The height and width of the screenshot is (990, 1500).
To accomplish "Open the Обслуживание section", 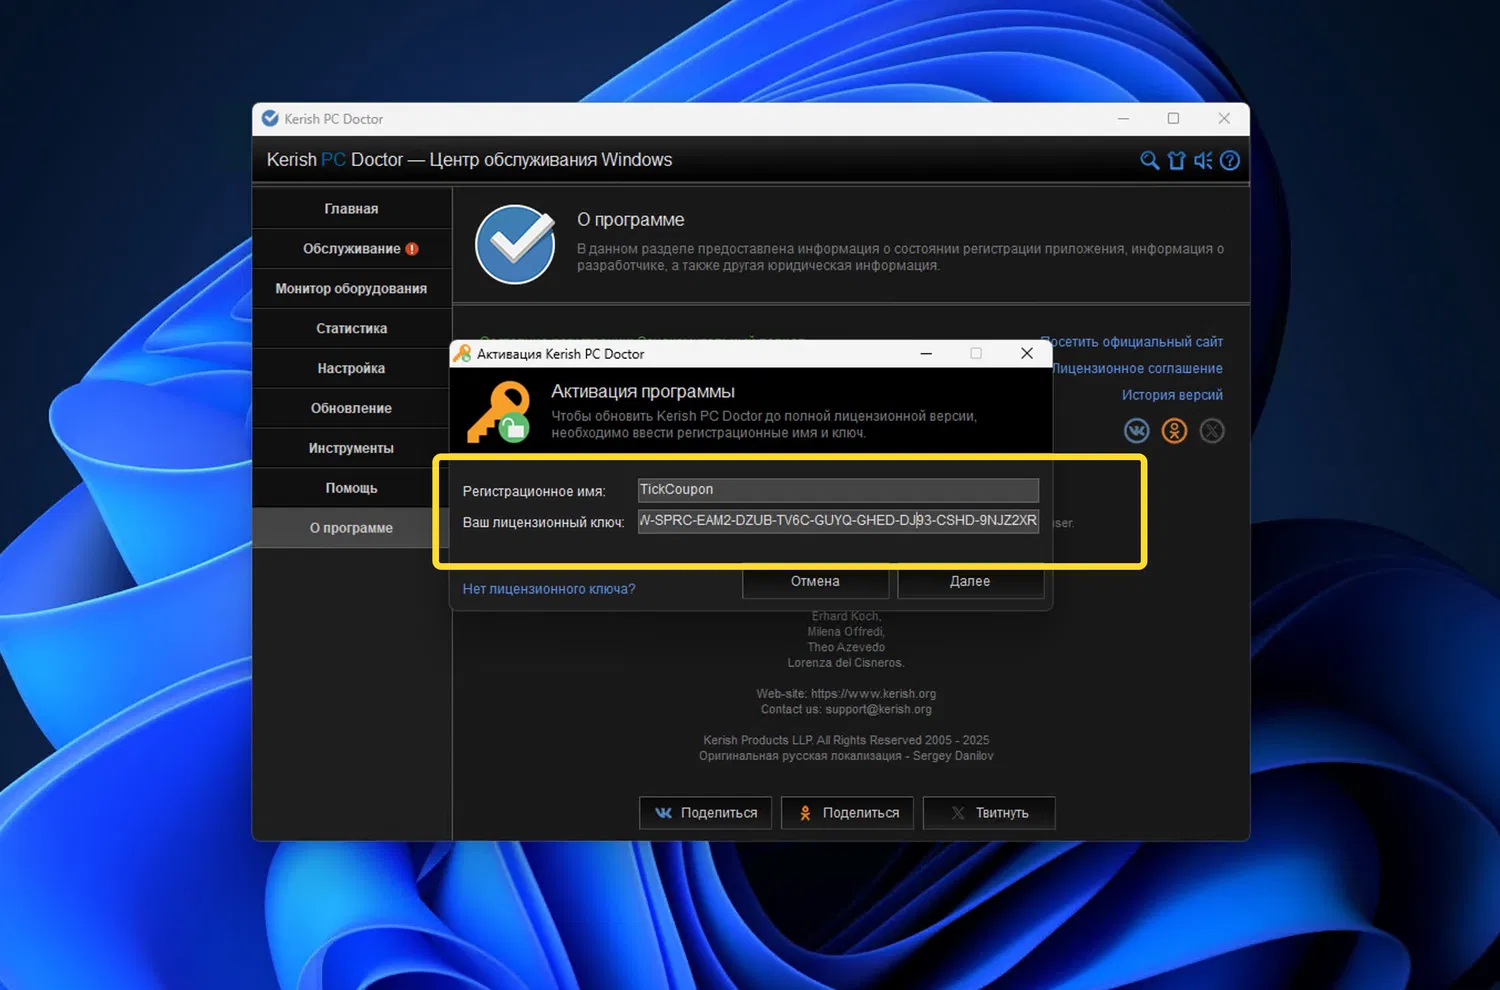I will pyautogui.click(x=352, y=249).
